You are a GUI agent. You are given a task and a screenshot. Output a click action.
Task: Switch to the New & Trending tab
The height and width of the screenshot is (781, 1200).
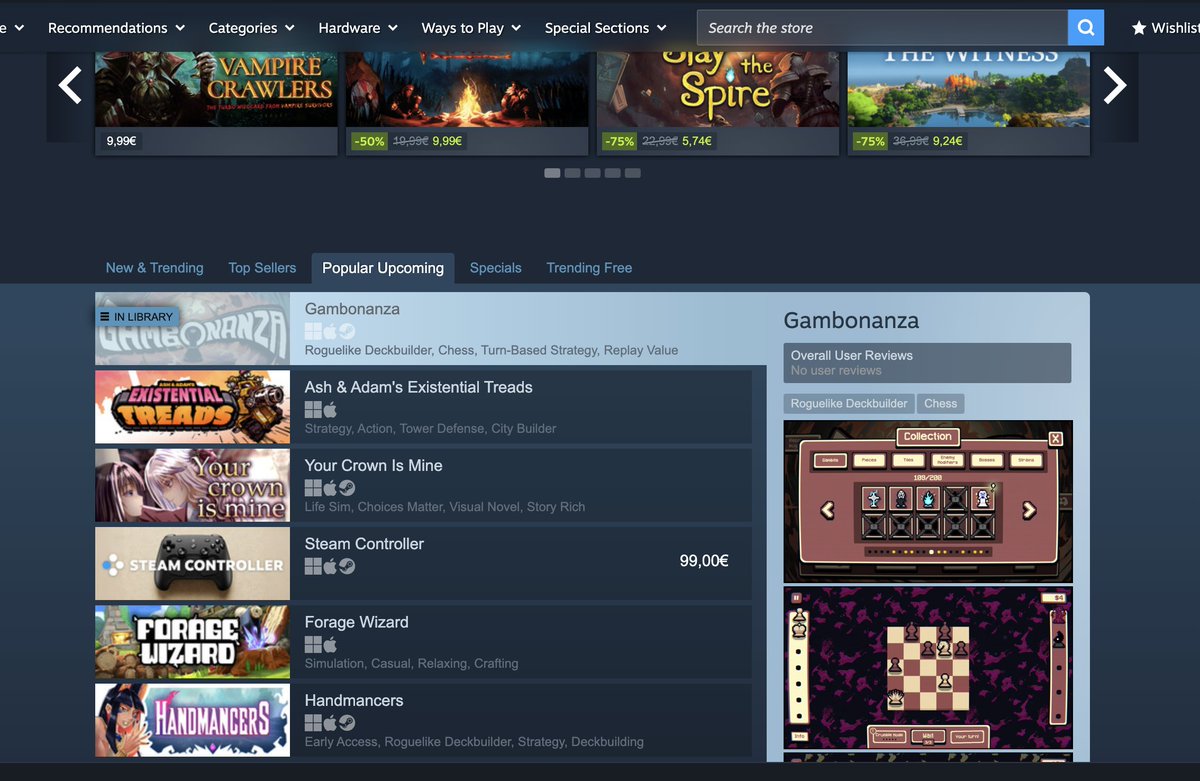coord(155,268)
